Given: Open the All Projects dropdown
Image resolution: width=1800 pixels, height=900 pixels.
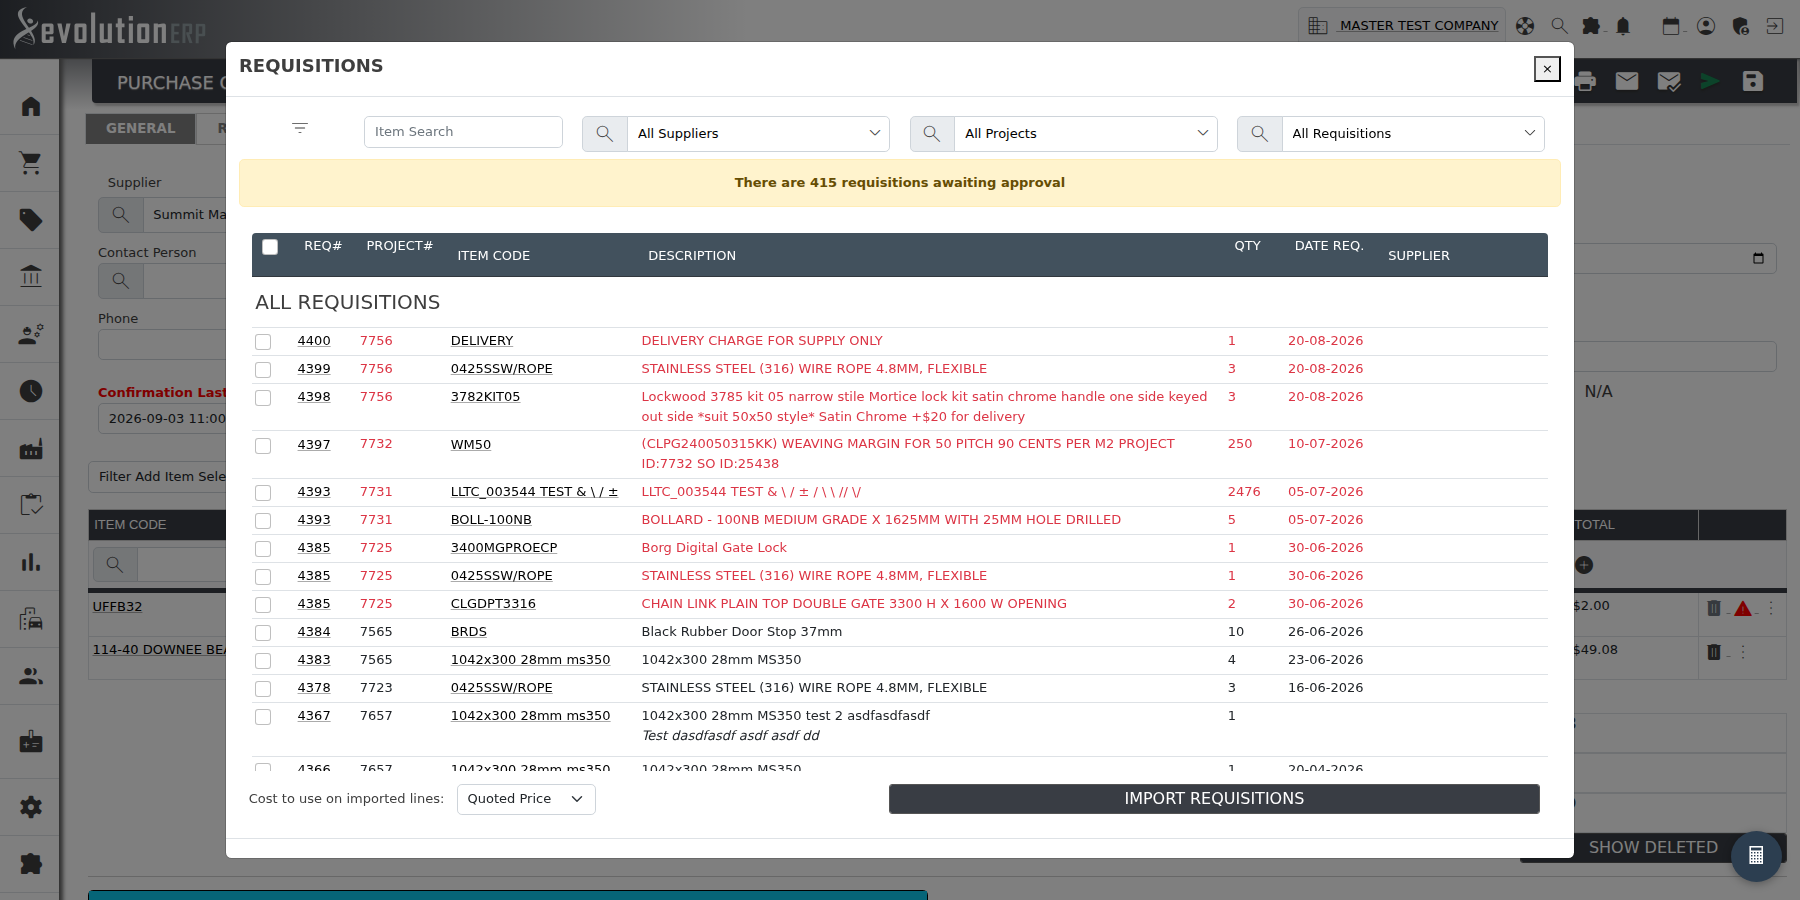Looking at the screenshot, I should tap(1085, 134).
